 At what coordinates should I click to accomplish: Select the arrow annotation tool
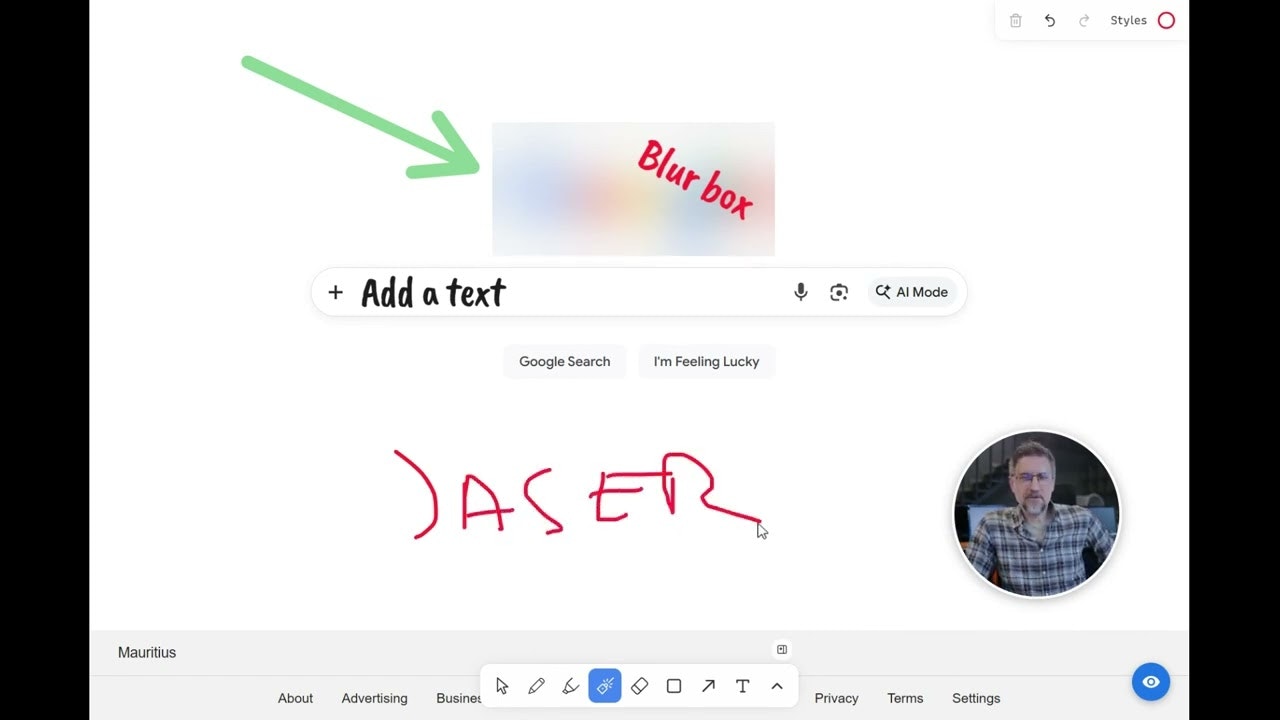coord(708,686)
